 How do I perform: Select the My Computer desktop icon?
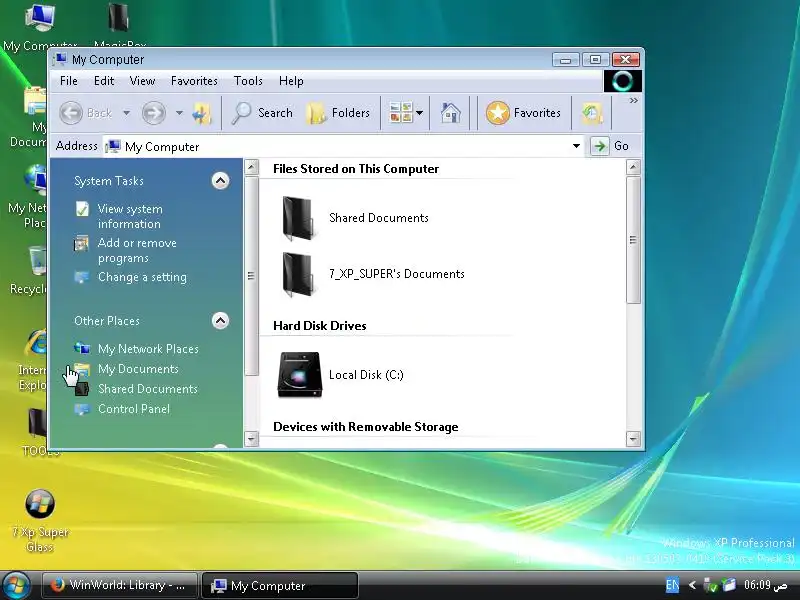pos(39,18)
